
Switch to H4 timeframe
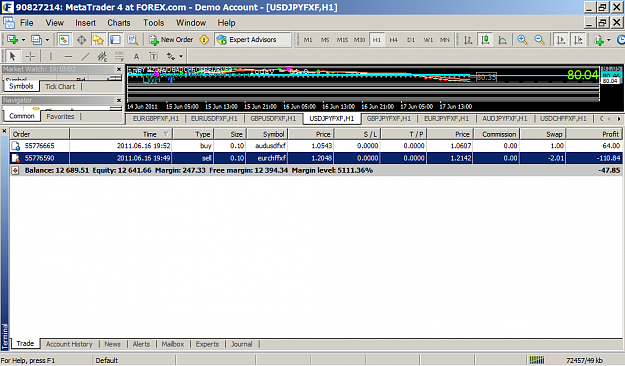[393, 40]
